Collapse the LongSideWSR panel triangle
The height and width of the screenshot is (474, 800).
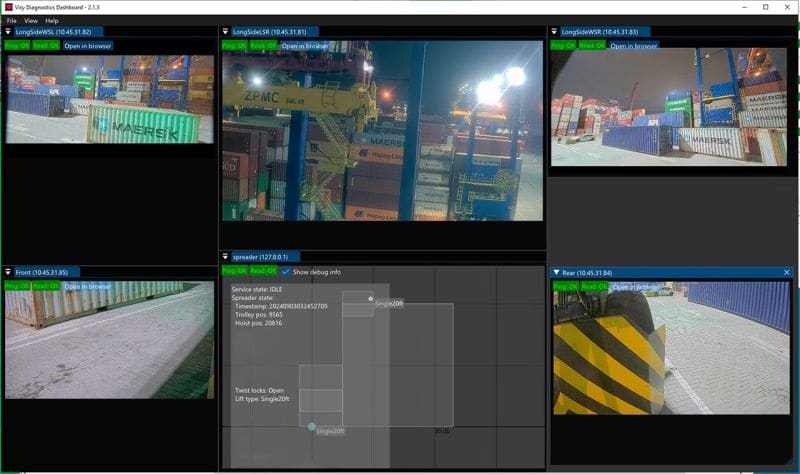click(x=554, y=32)
